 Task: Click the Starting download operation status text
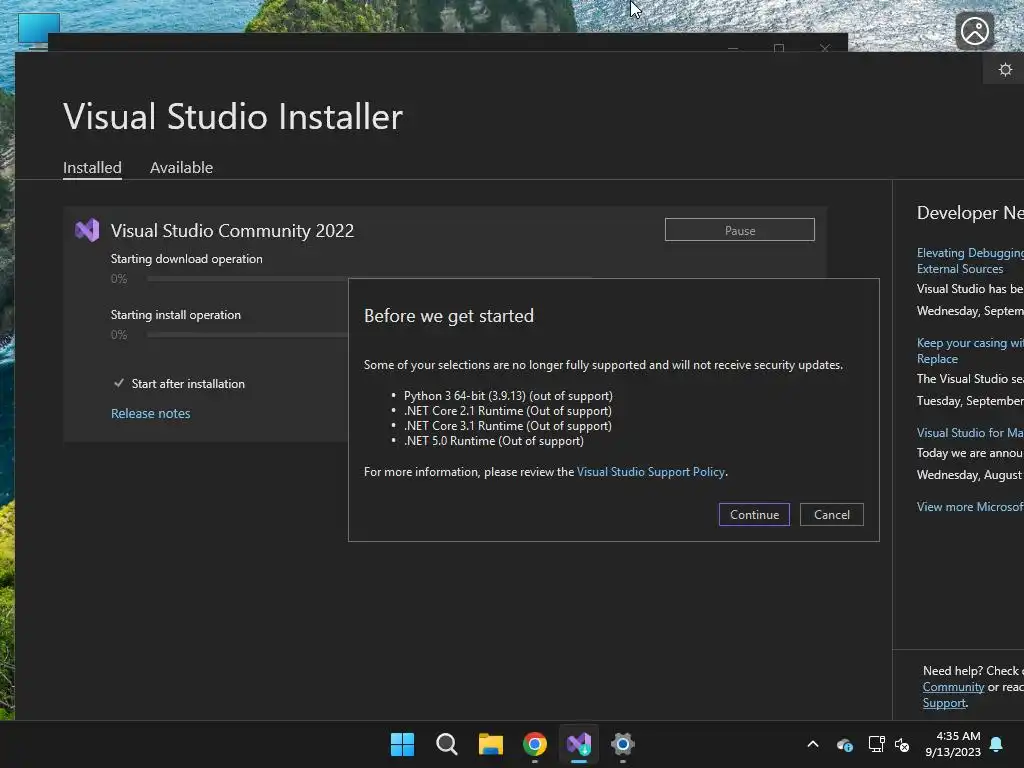pos(187,259)
